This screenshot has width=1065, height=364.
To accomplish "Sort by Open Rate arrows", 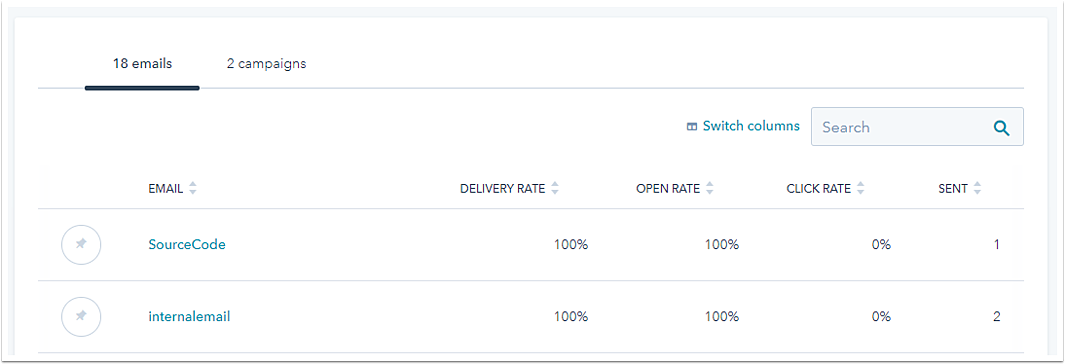I will [x=710, y=189].
